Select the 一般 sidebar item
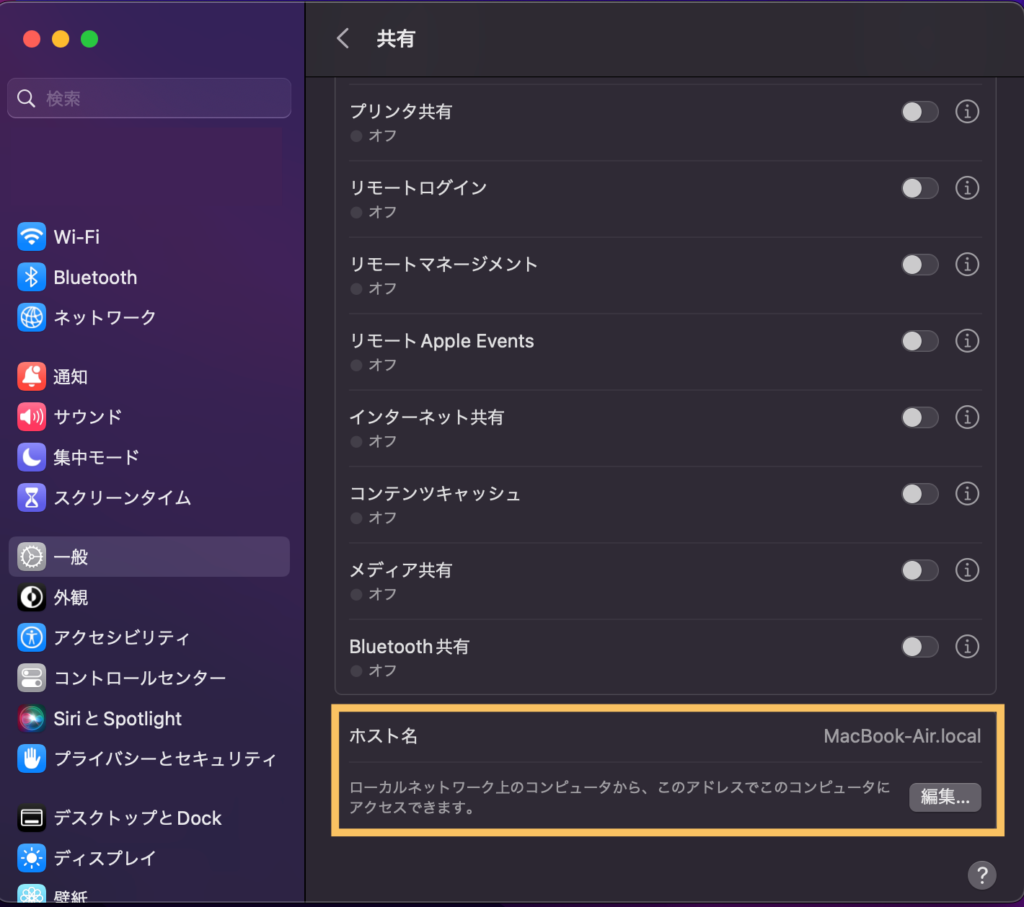Screen dimensions: 1024x907 click(149, 556)
